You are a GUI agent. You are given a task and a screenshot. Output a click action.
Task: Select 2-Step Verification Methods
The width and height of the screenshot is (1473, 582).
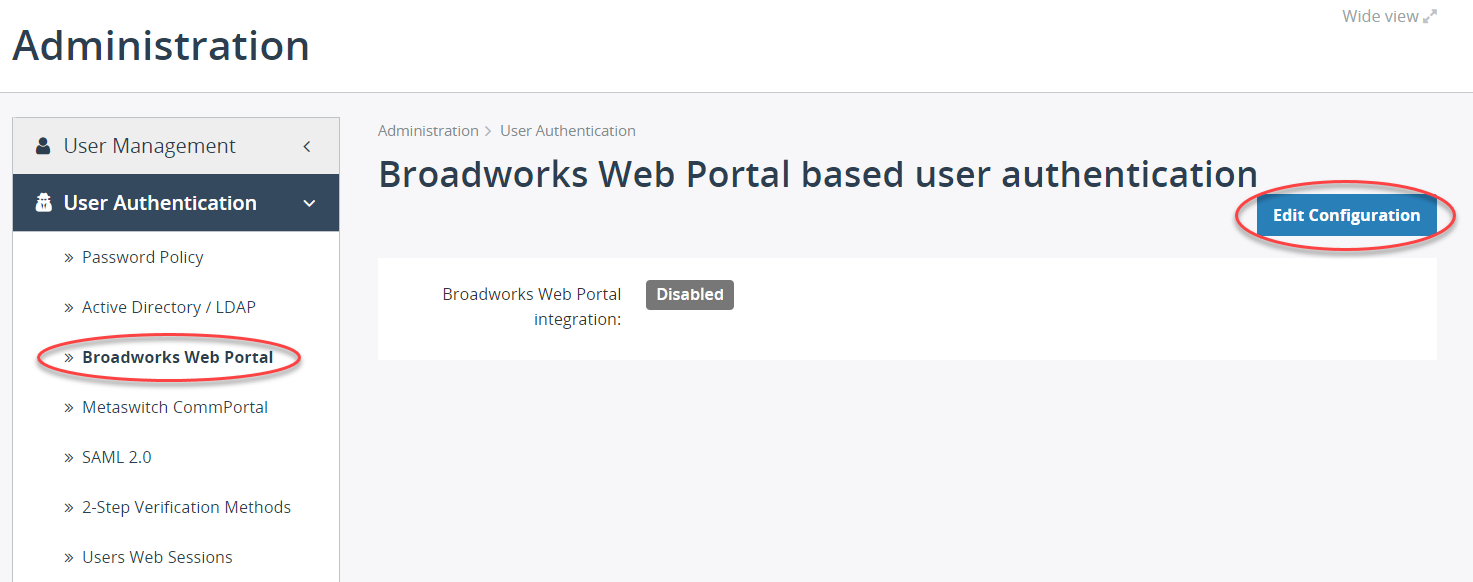(x=186, y=507)
